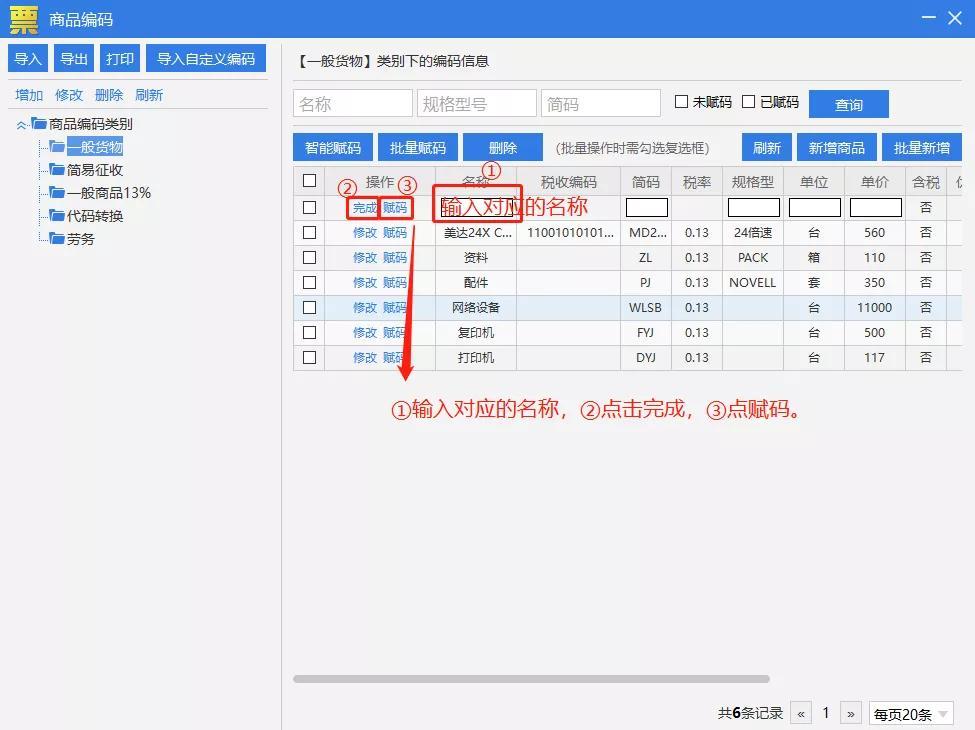Click the yellow 票 app logo icon
Viewport: 975px width, 730px height.
(x=24, y=19)
